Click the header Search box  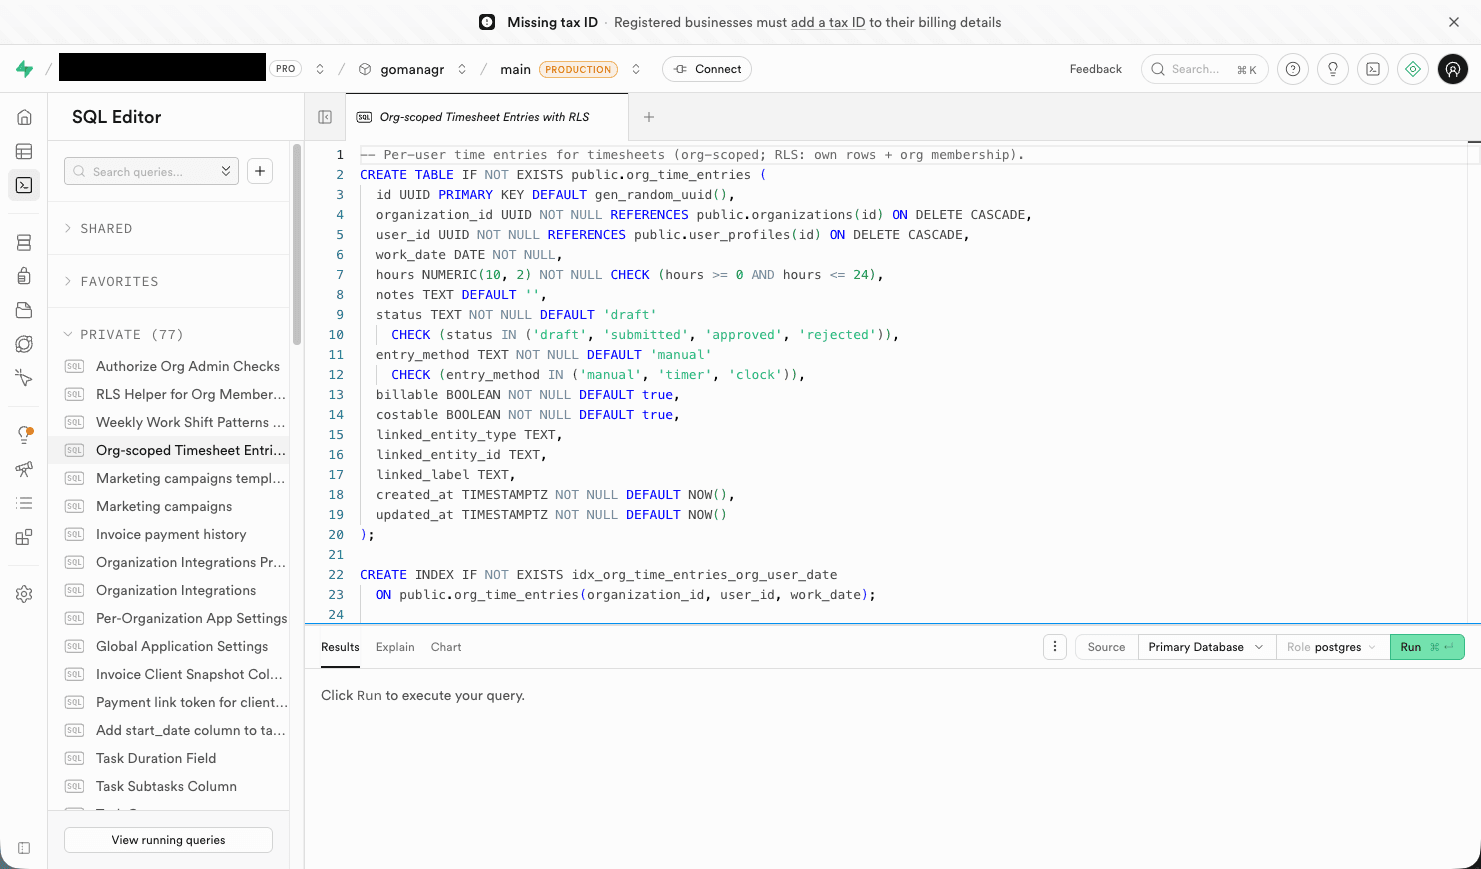coord(1204,69)
